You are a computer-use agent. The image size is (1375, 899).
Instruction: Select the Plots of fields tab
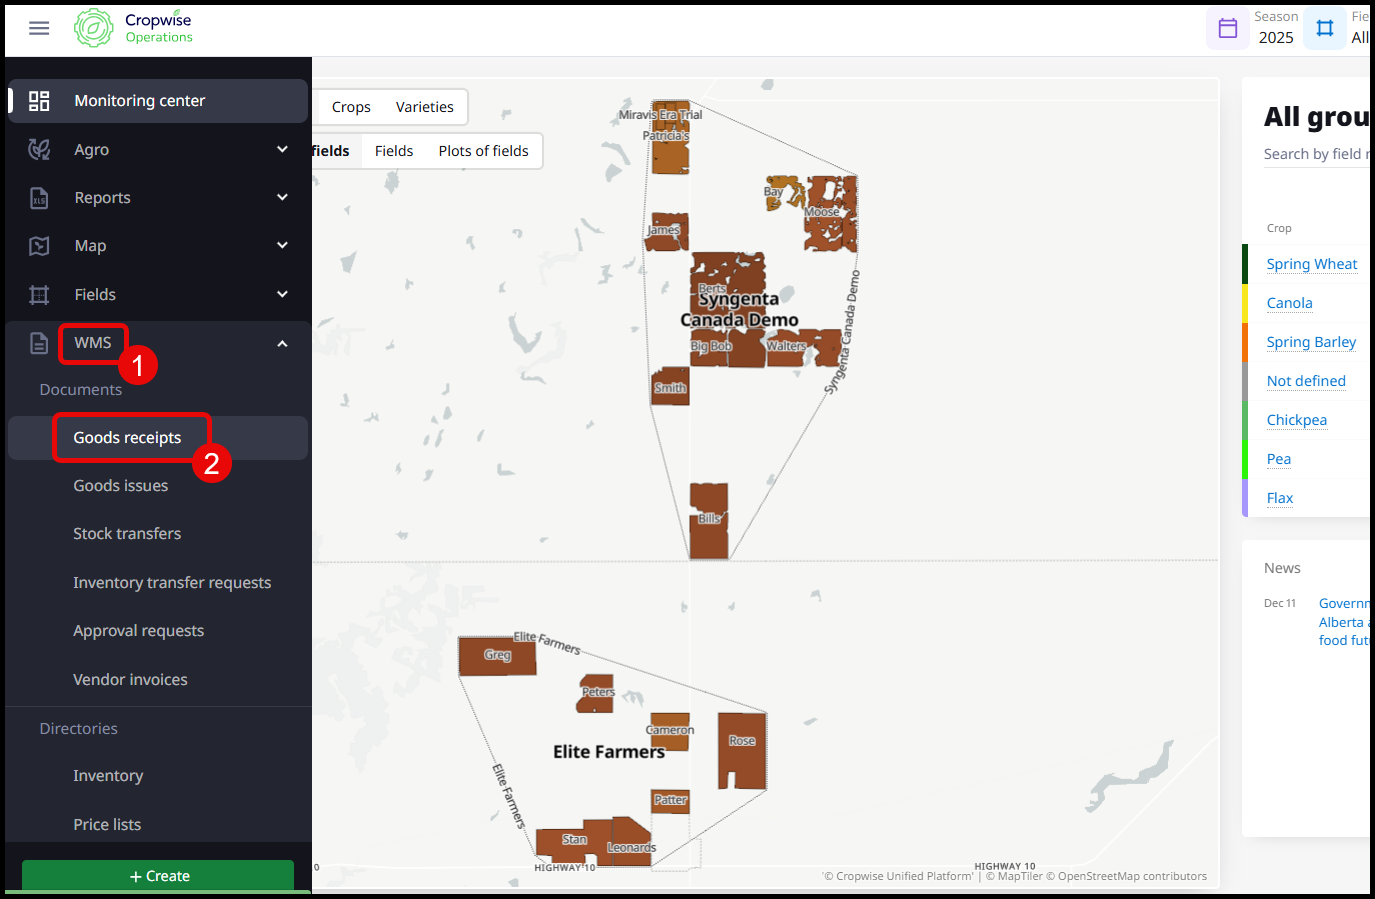pyautogui.click(x=483, y=151)
